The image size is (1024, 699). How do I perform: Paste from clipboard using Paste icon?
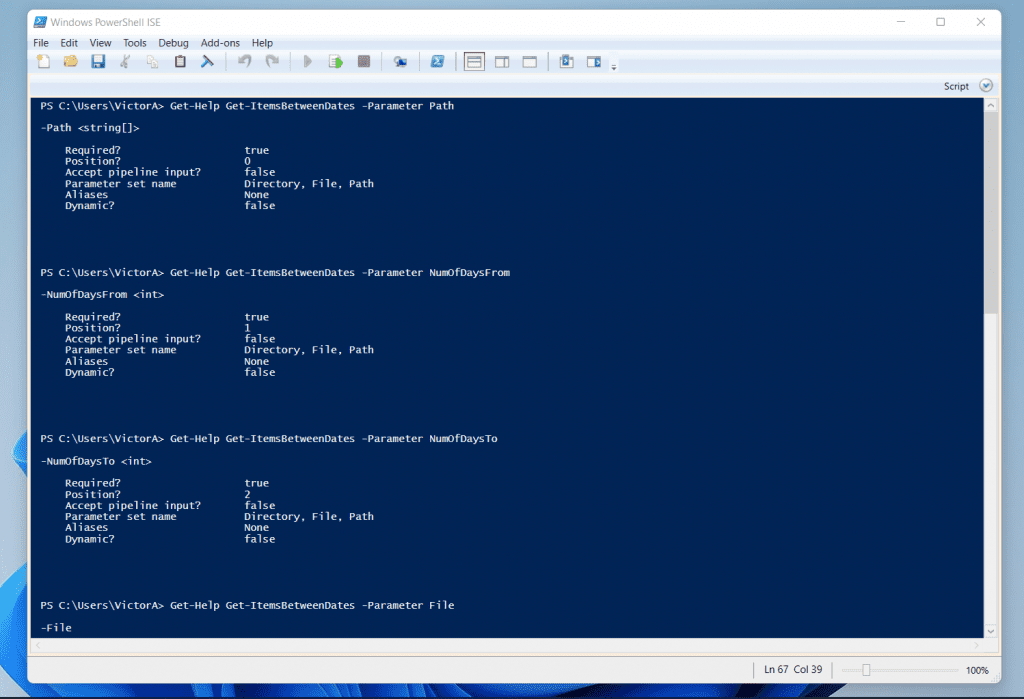(180, 61)
